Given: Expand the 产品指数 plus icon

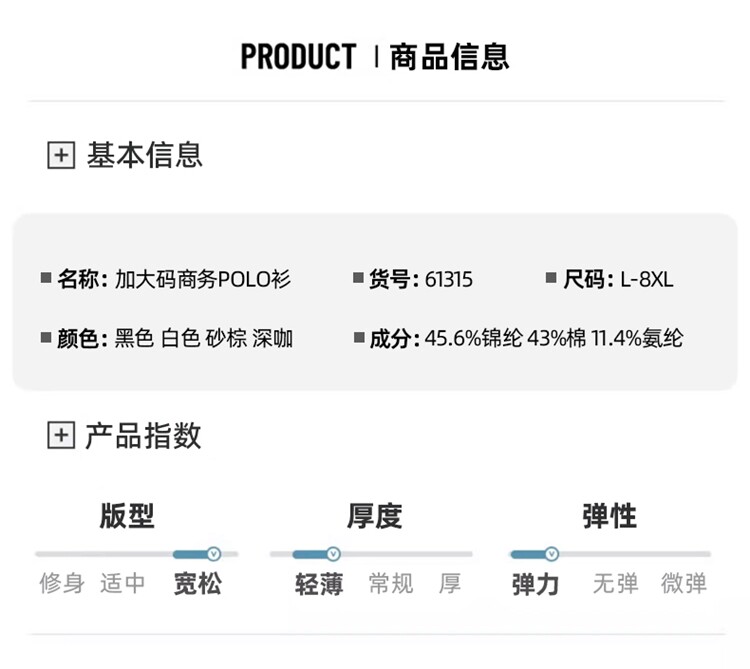Looking at the screenshot, I should (61, 435).
